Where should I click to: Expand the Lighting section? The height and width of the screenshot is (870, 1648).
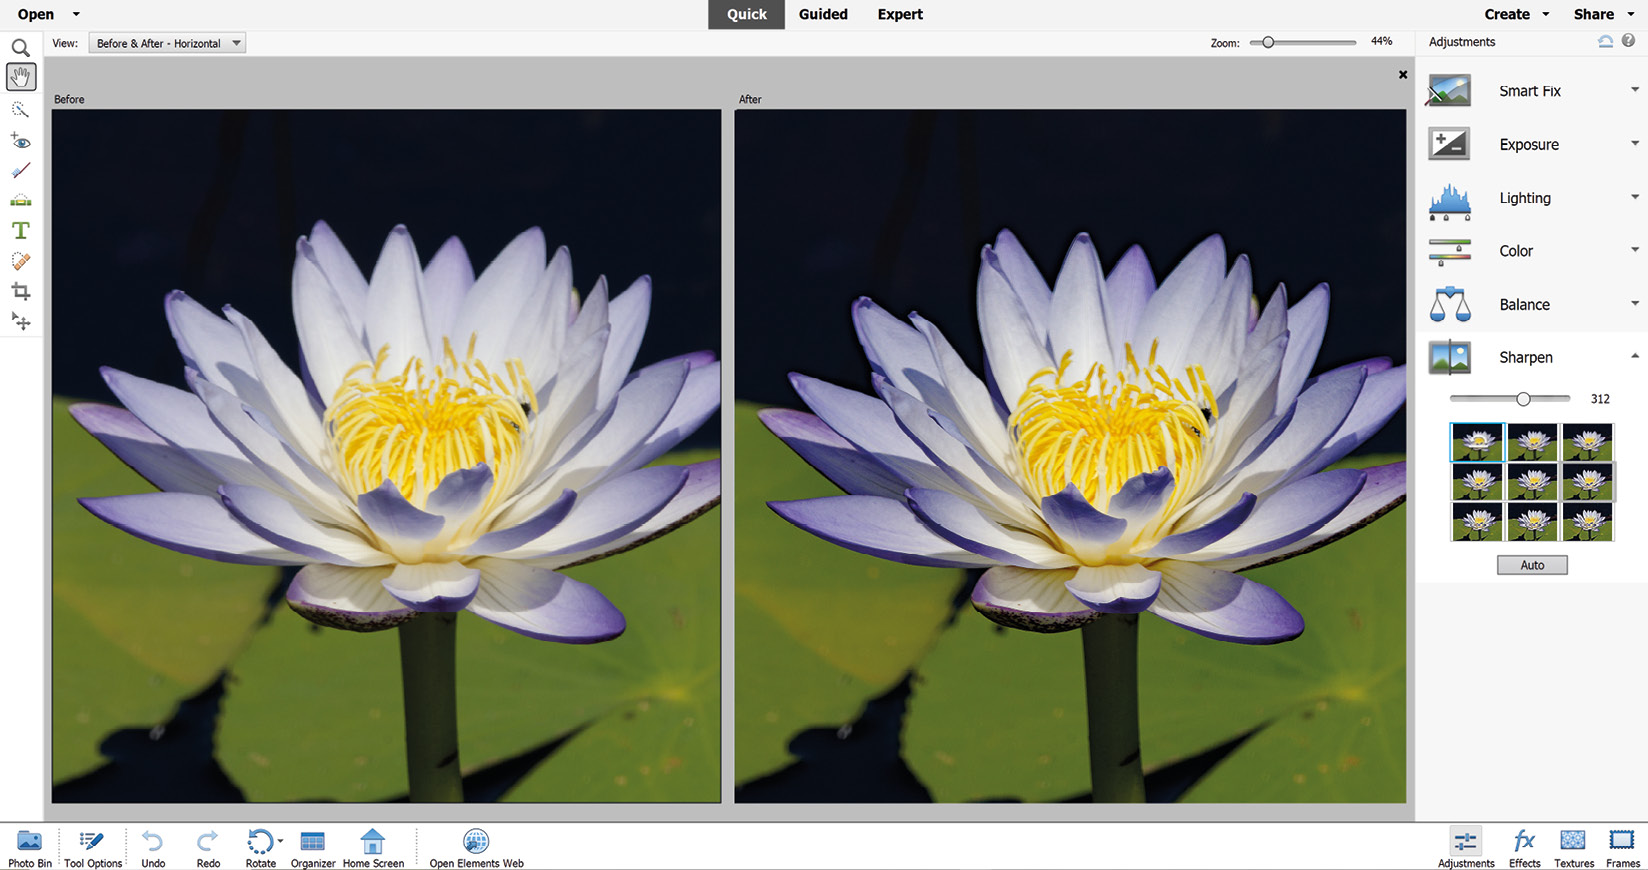coord(1635,197)
